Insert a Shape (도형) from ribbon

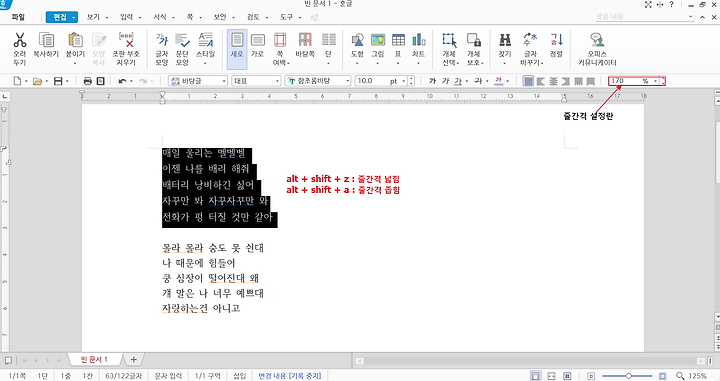pos(357,40)
